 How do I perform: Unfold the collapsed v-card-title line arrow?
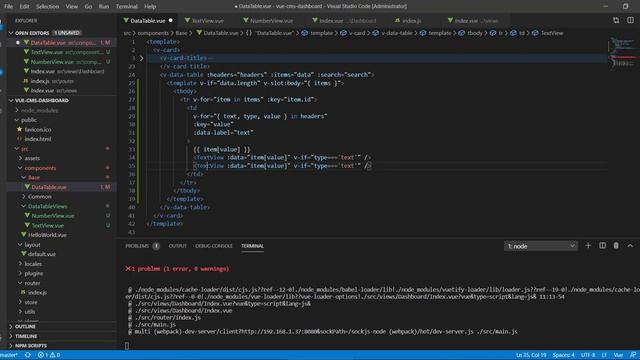coord(142,58)
